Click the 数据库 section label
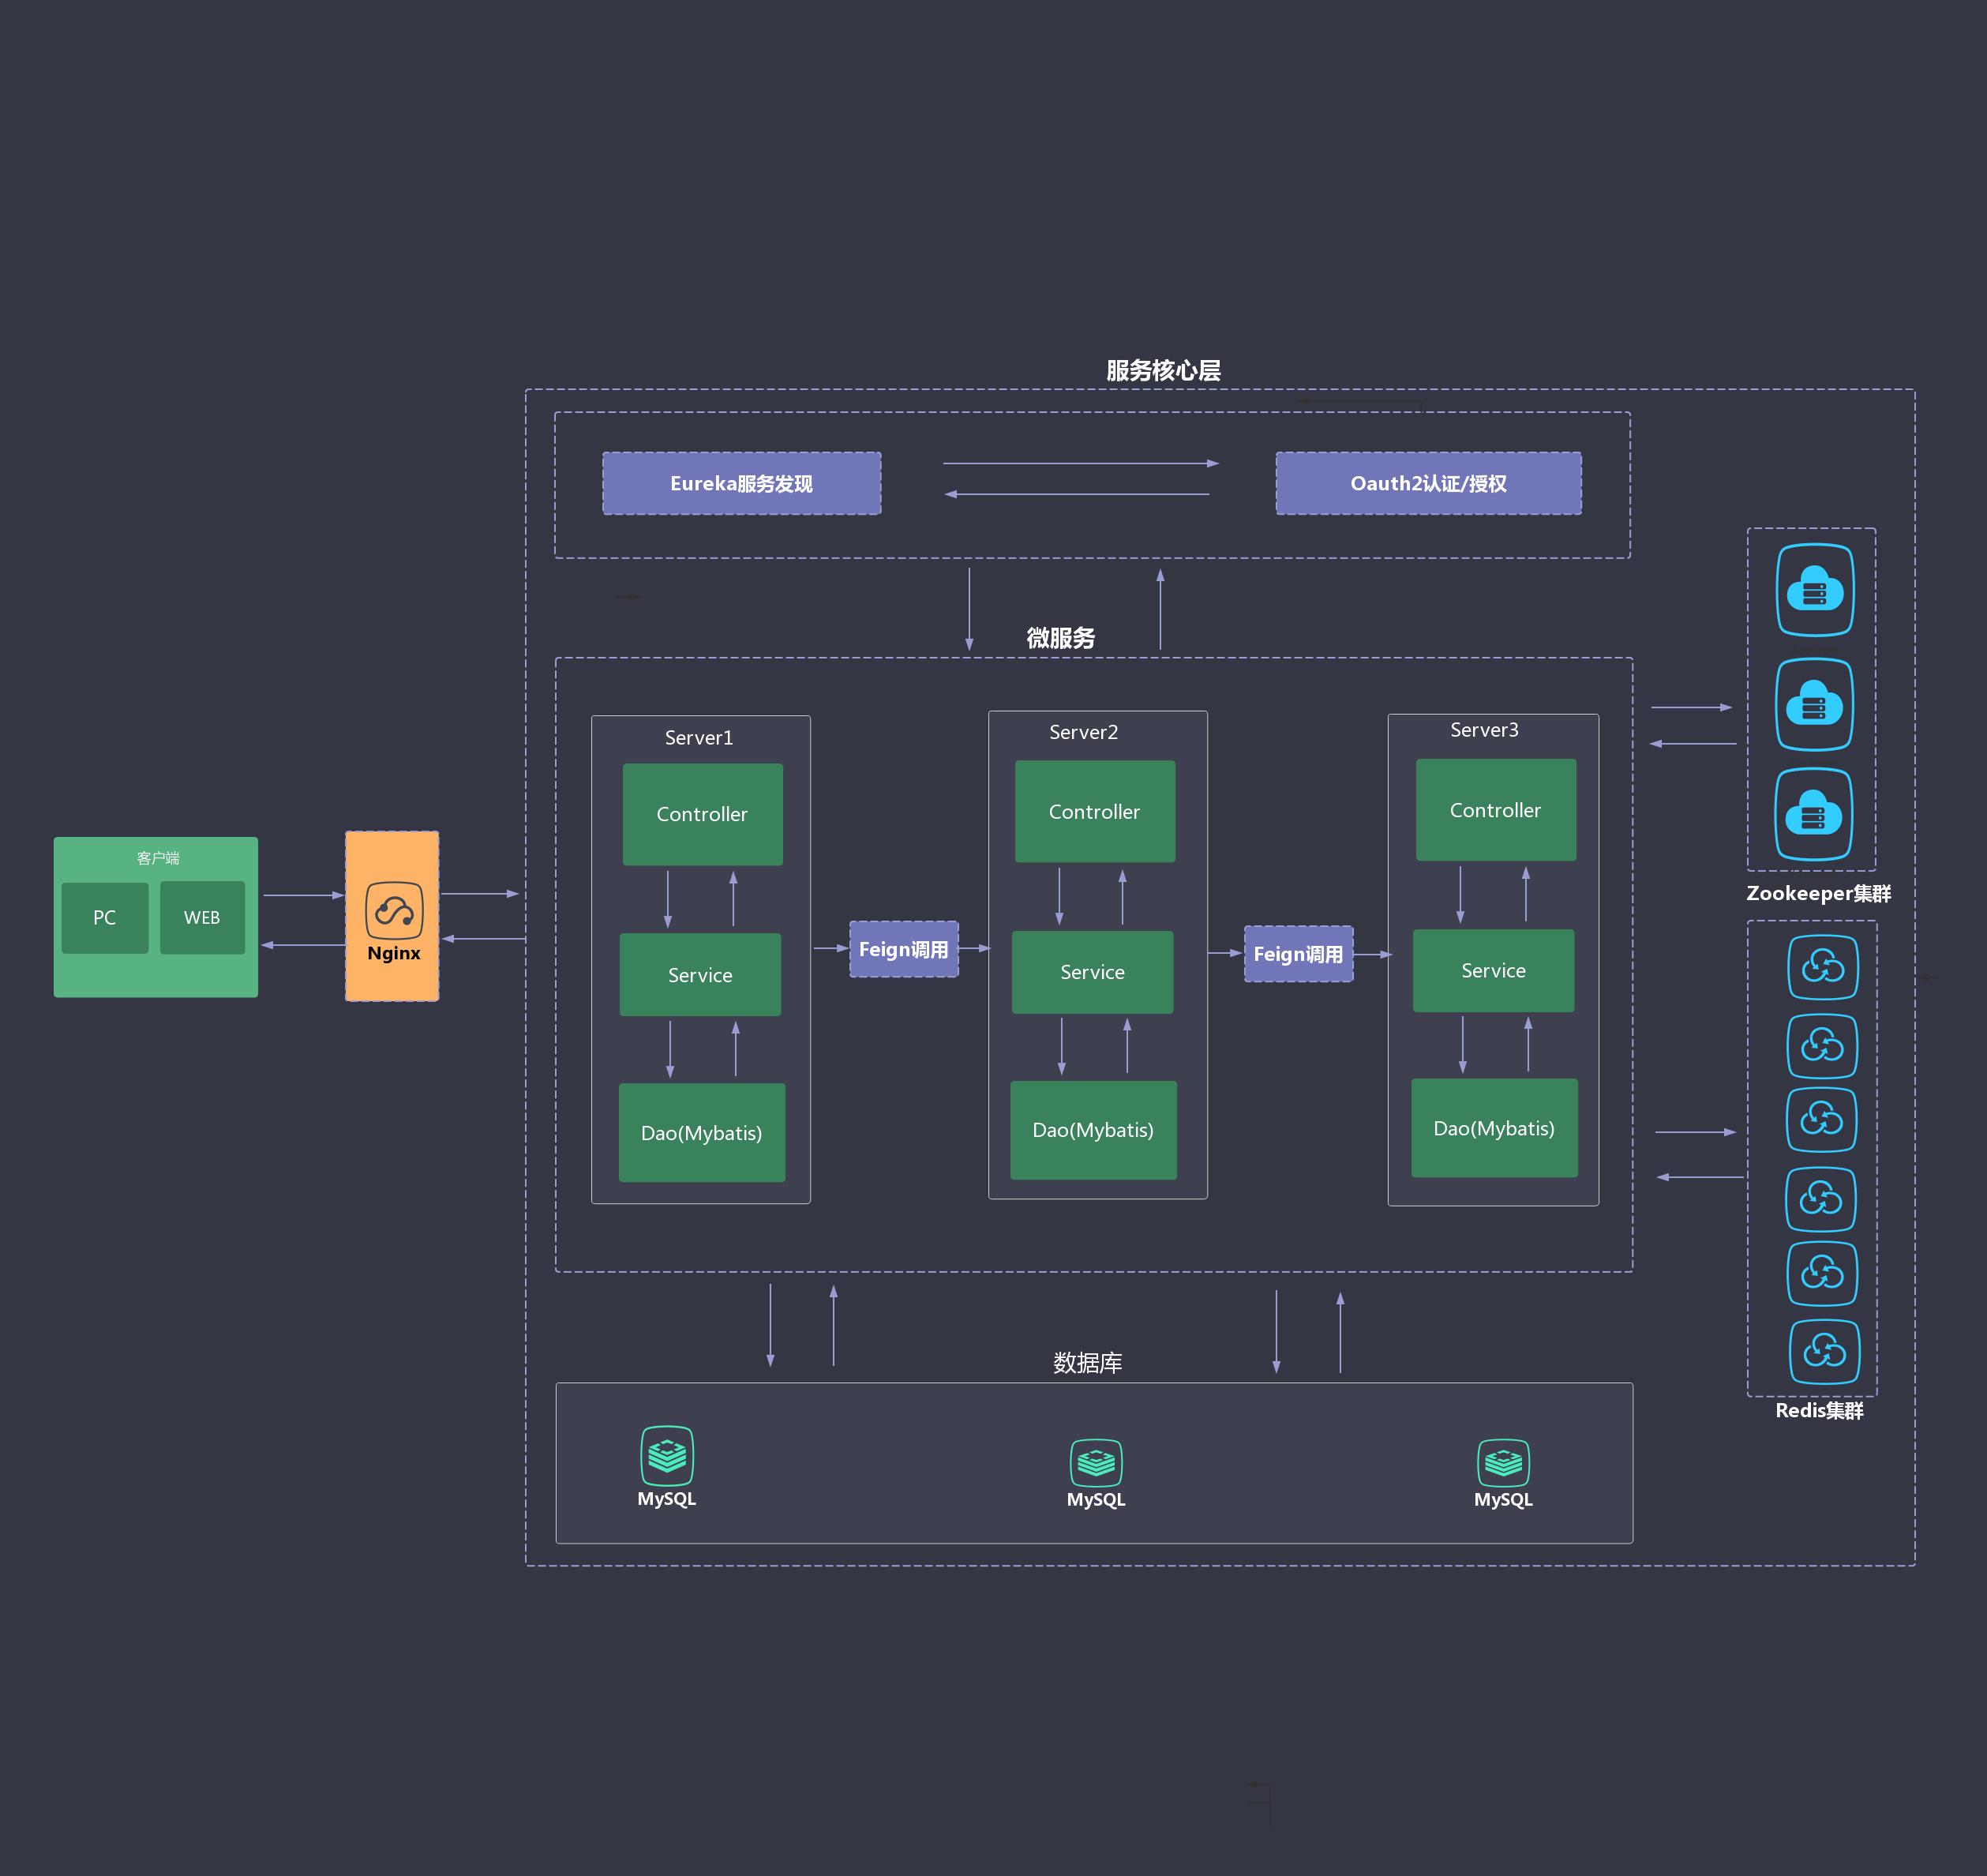 [x=1087, y=1363]
